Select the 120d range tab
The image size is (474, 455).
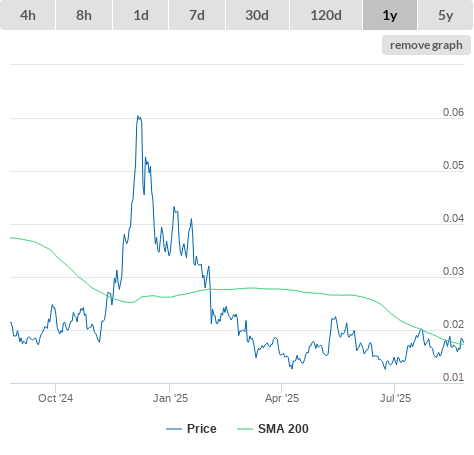[326, 15]
